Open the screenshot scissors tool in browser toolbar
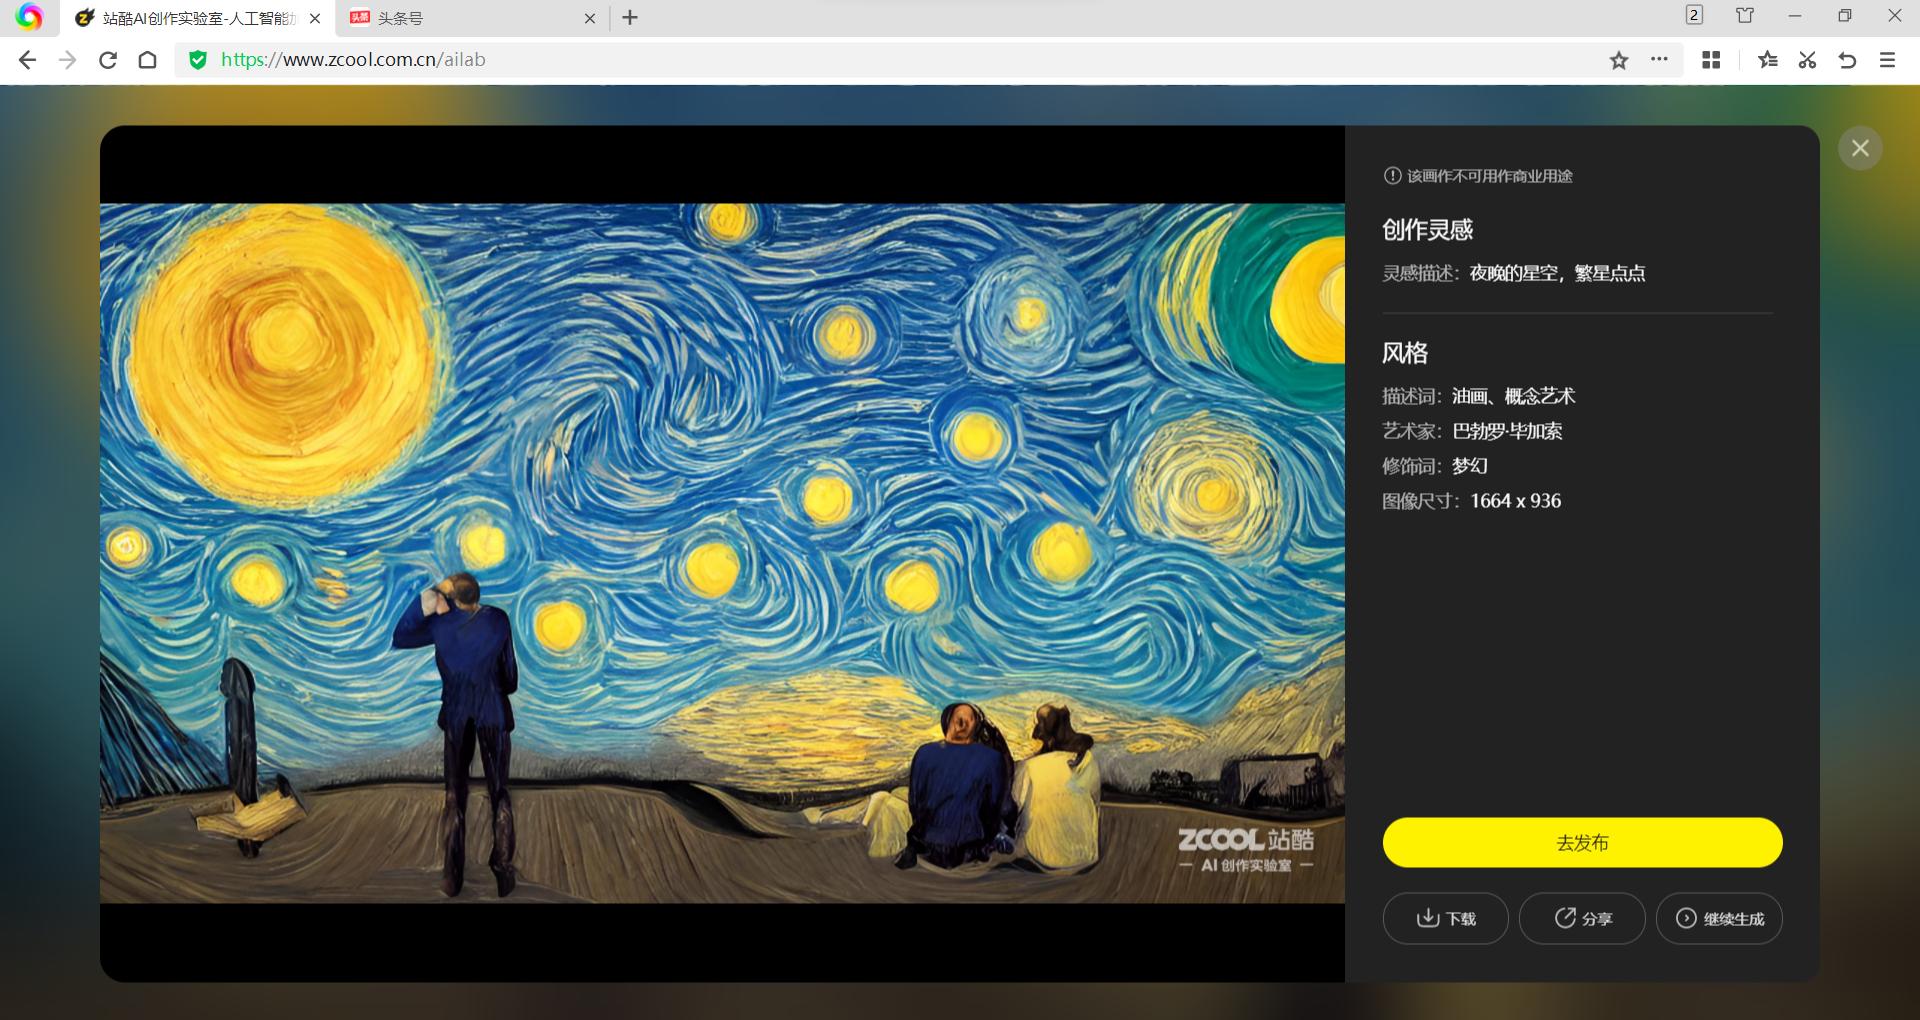The height and width of the screenshot is (1020, 1920). coord(1806,60)
